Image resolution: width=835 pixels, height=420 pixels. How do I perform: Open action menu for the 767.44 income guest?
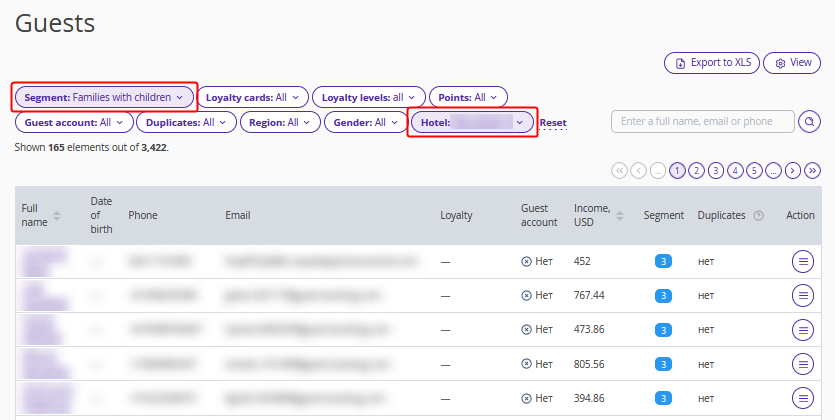pyautogui.click(x=802, y=295)
